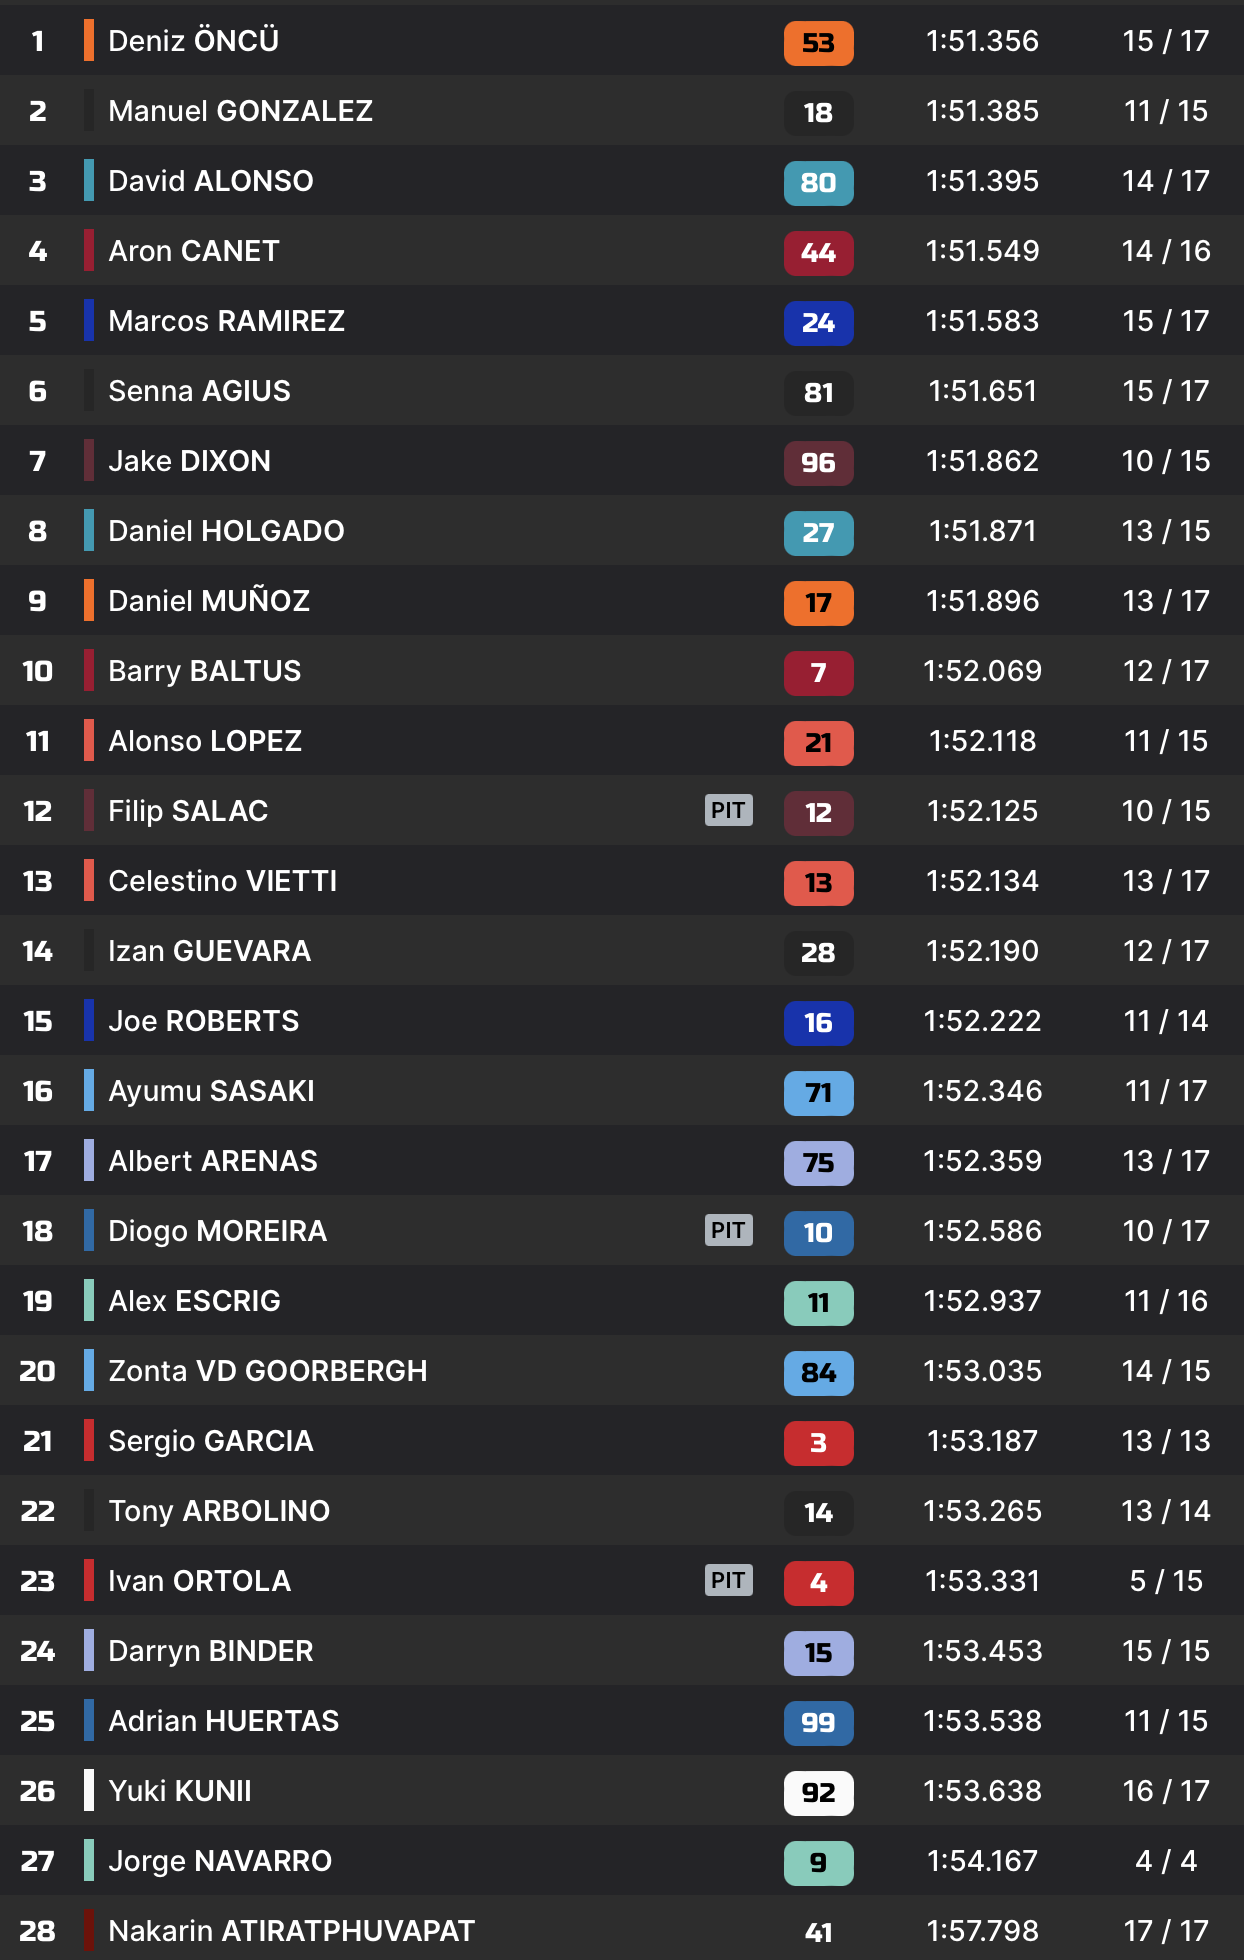This screenshot has width=1244, height=1960.
Task: Click position number 10 for Barry BALTUS
Action: (38, 671)
